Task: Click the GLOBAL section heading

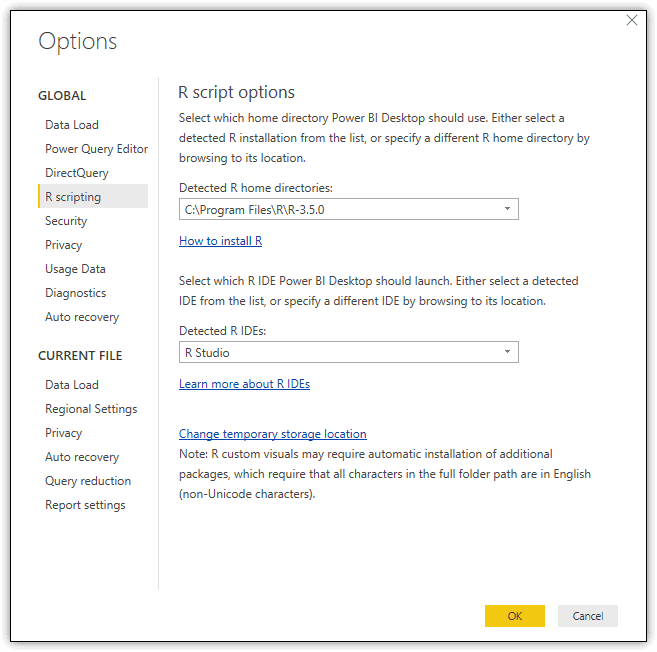Action: point(62,96)
